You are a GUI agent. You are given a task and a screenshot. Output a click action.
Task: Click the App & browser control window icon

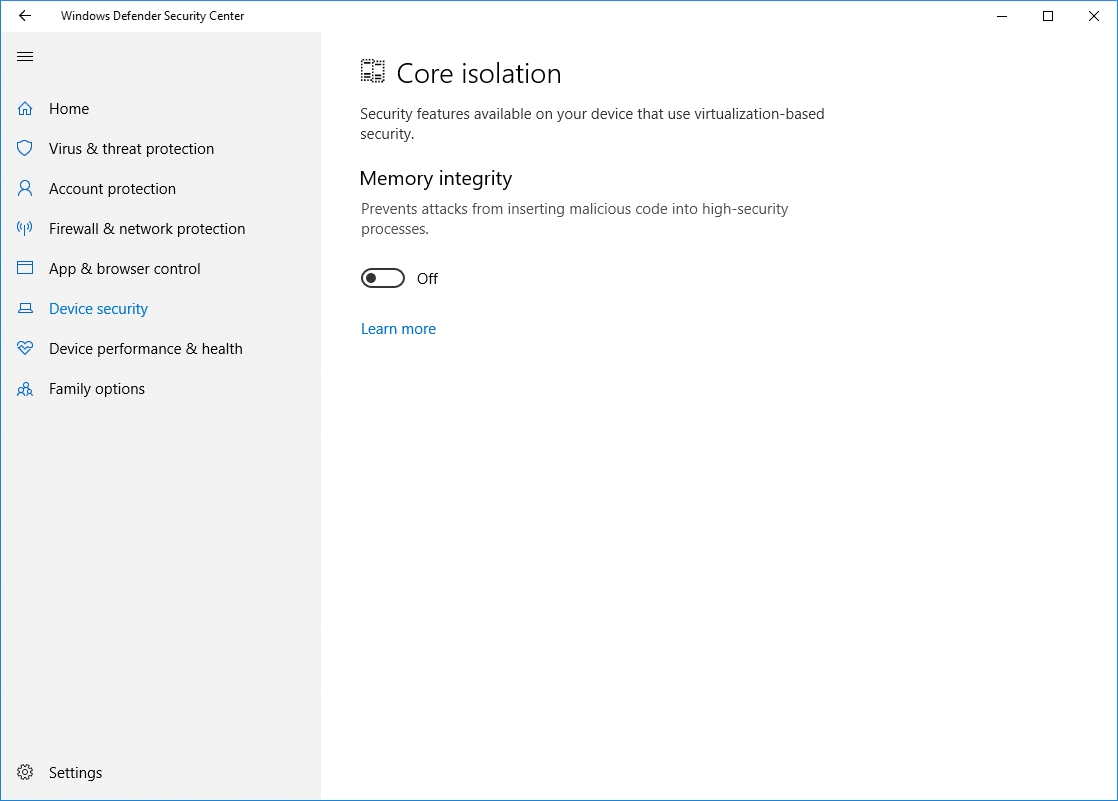click(x=25, y=269)
